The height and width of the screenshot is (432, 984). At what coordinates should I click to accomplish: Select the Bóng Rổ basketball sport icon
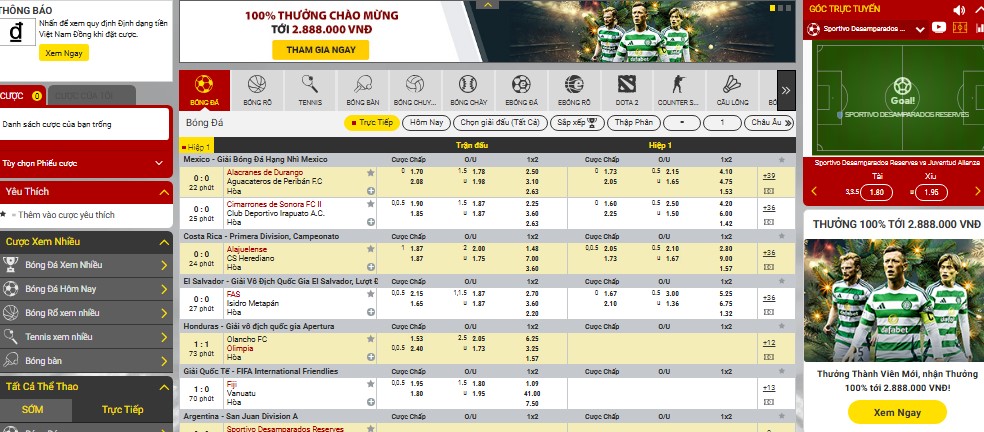[255, 90]
